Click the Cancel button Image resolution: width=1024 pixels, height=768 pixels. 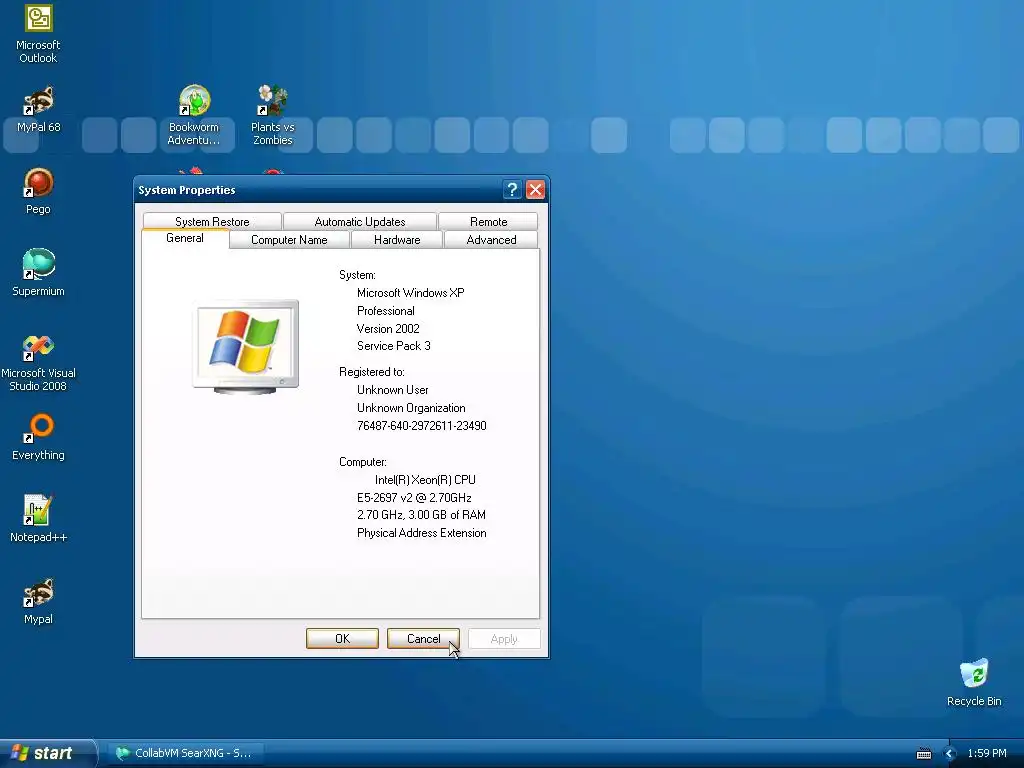(x=423, y=639)
